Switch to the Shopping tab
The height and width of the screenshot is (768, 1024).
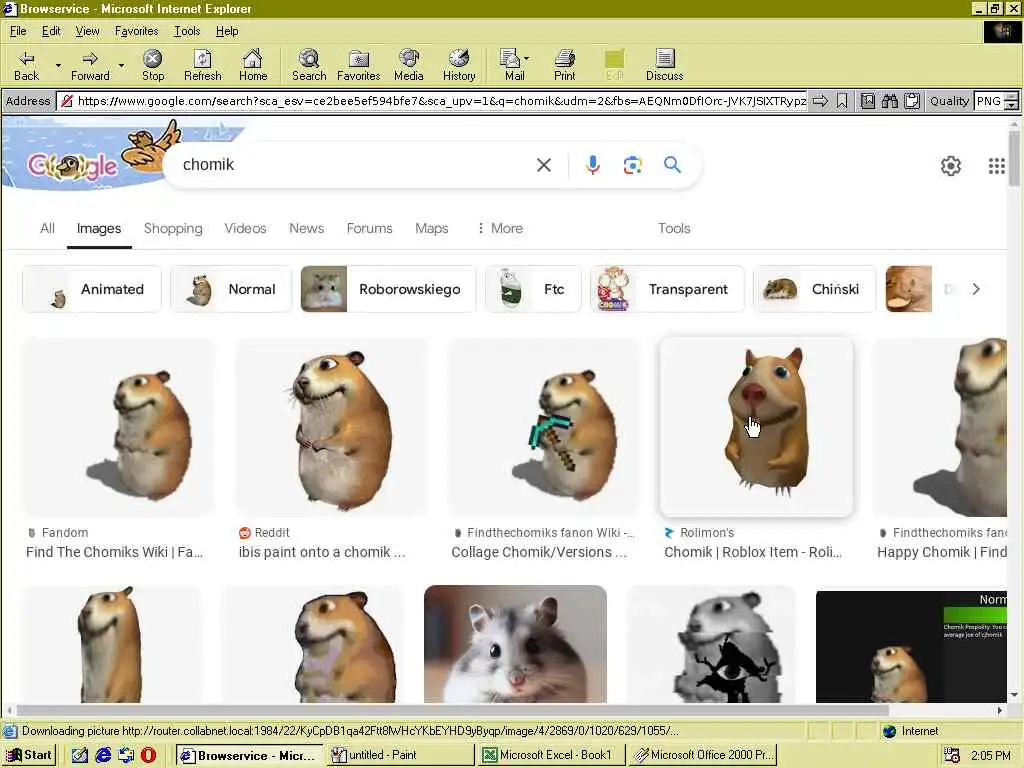[173, 228]
